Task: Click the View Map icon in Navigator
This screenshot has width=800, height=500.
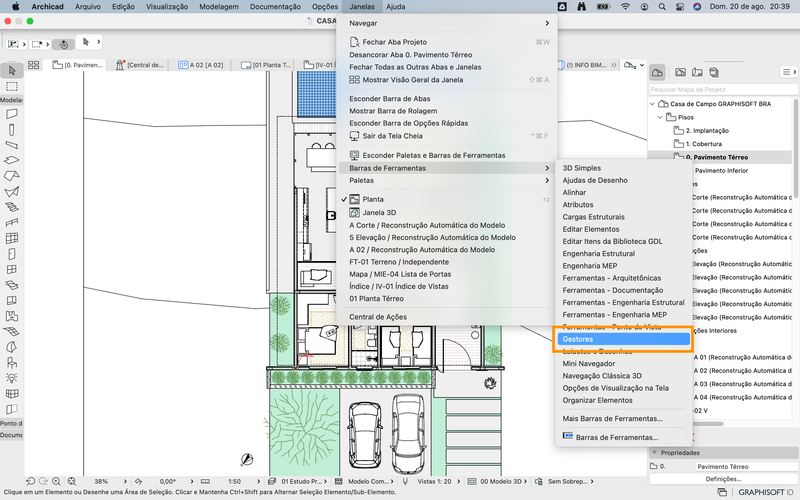Action: [680, 72]
